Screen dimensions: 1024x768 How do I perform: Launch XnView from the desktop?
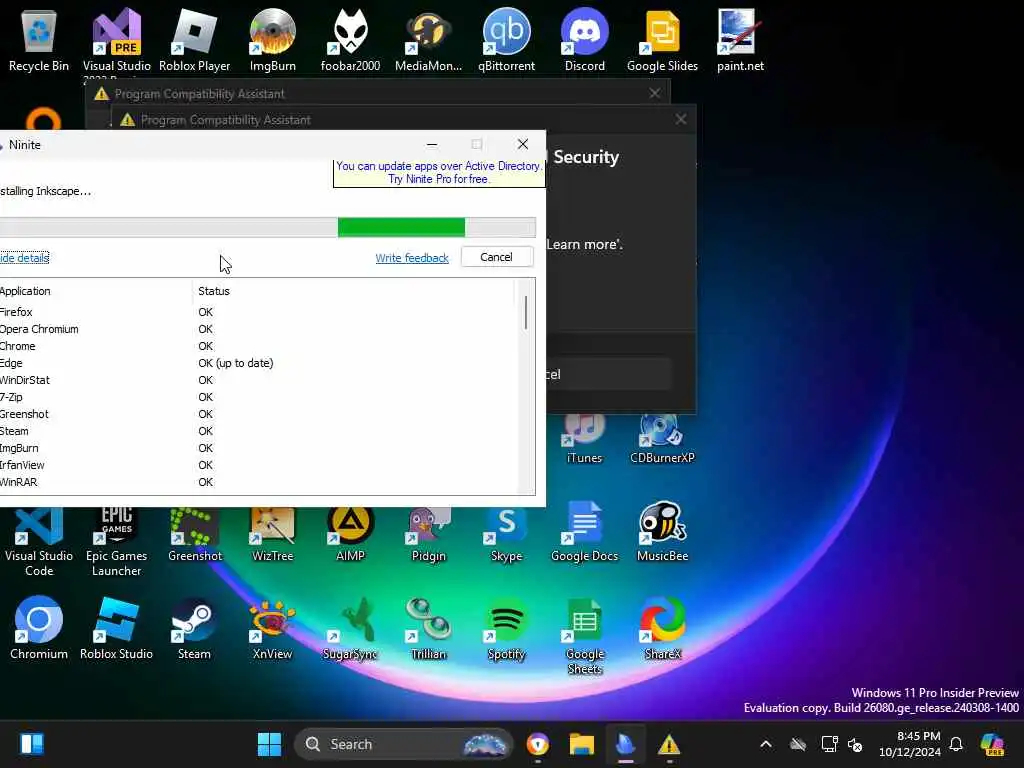click(272, 628)
